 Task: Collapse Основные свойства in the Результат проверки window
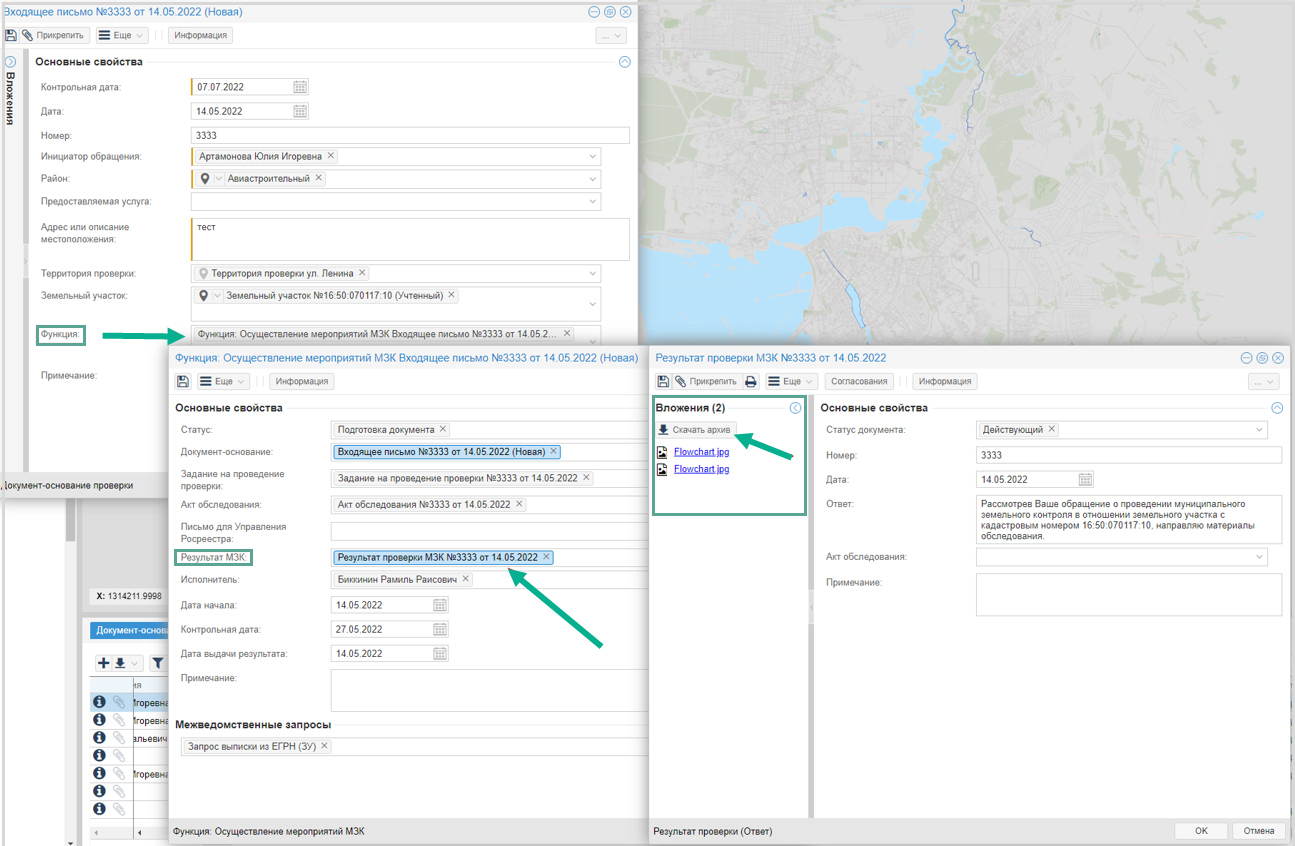(1277, 408)
